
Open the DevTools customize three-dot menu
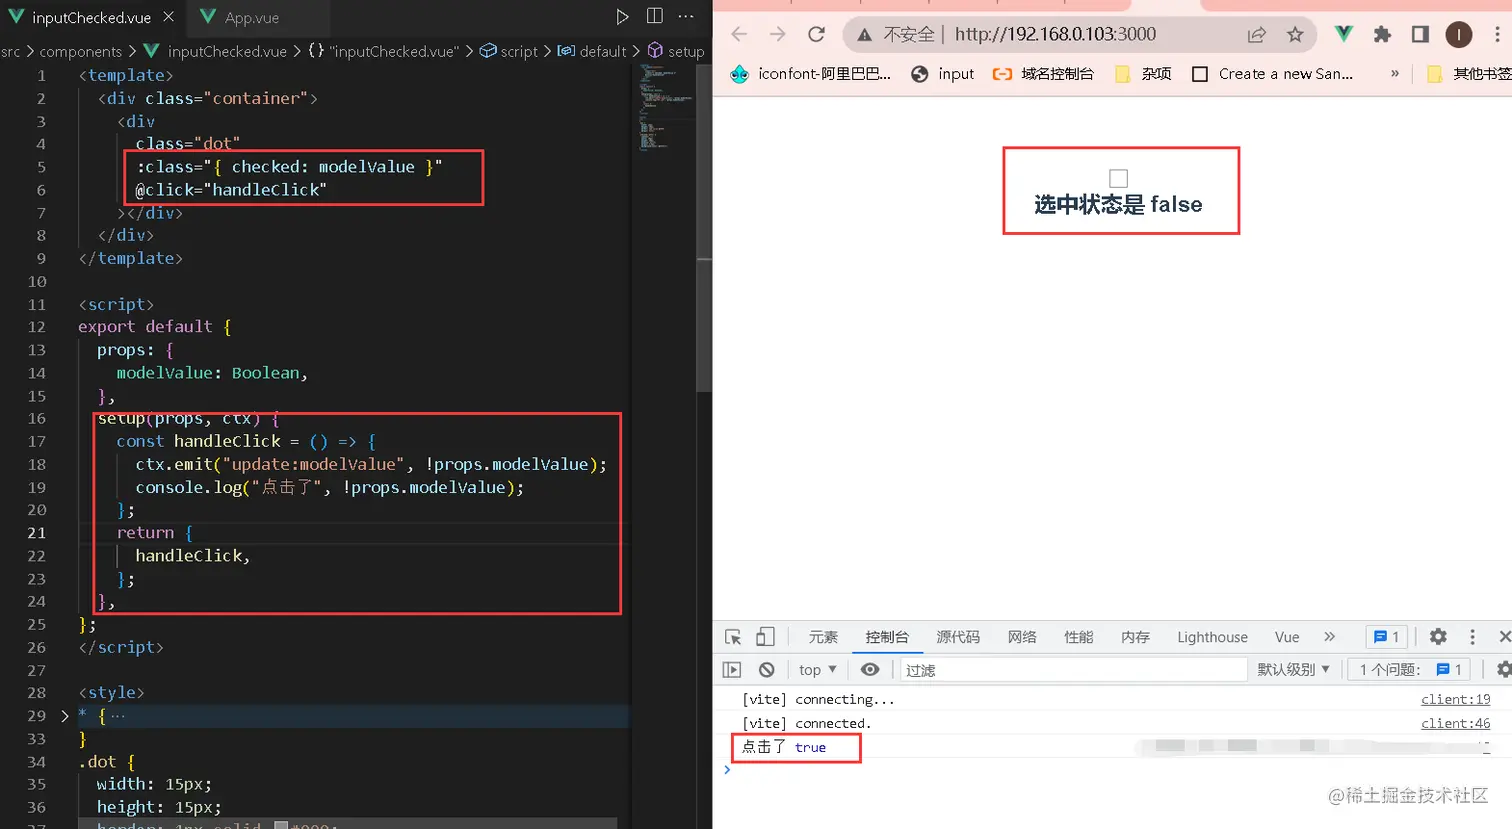1472,637
